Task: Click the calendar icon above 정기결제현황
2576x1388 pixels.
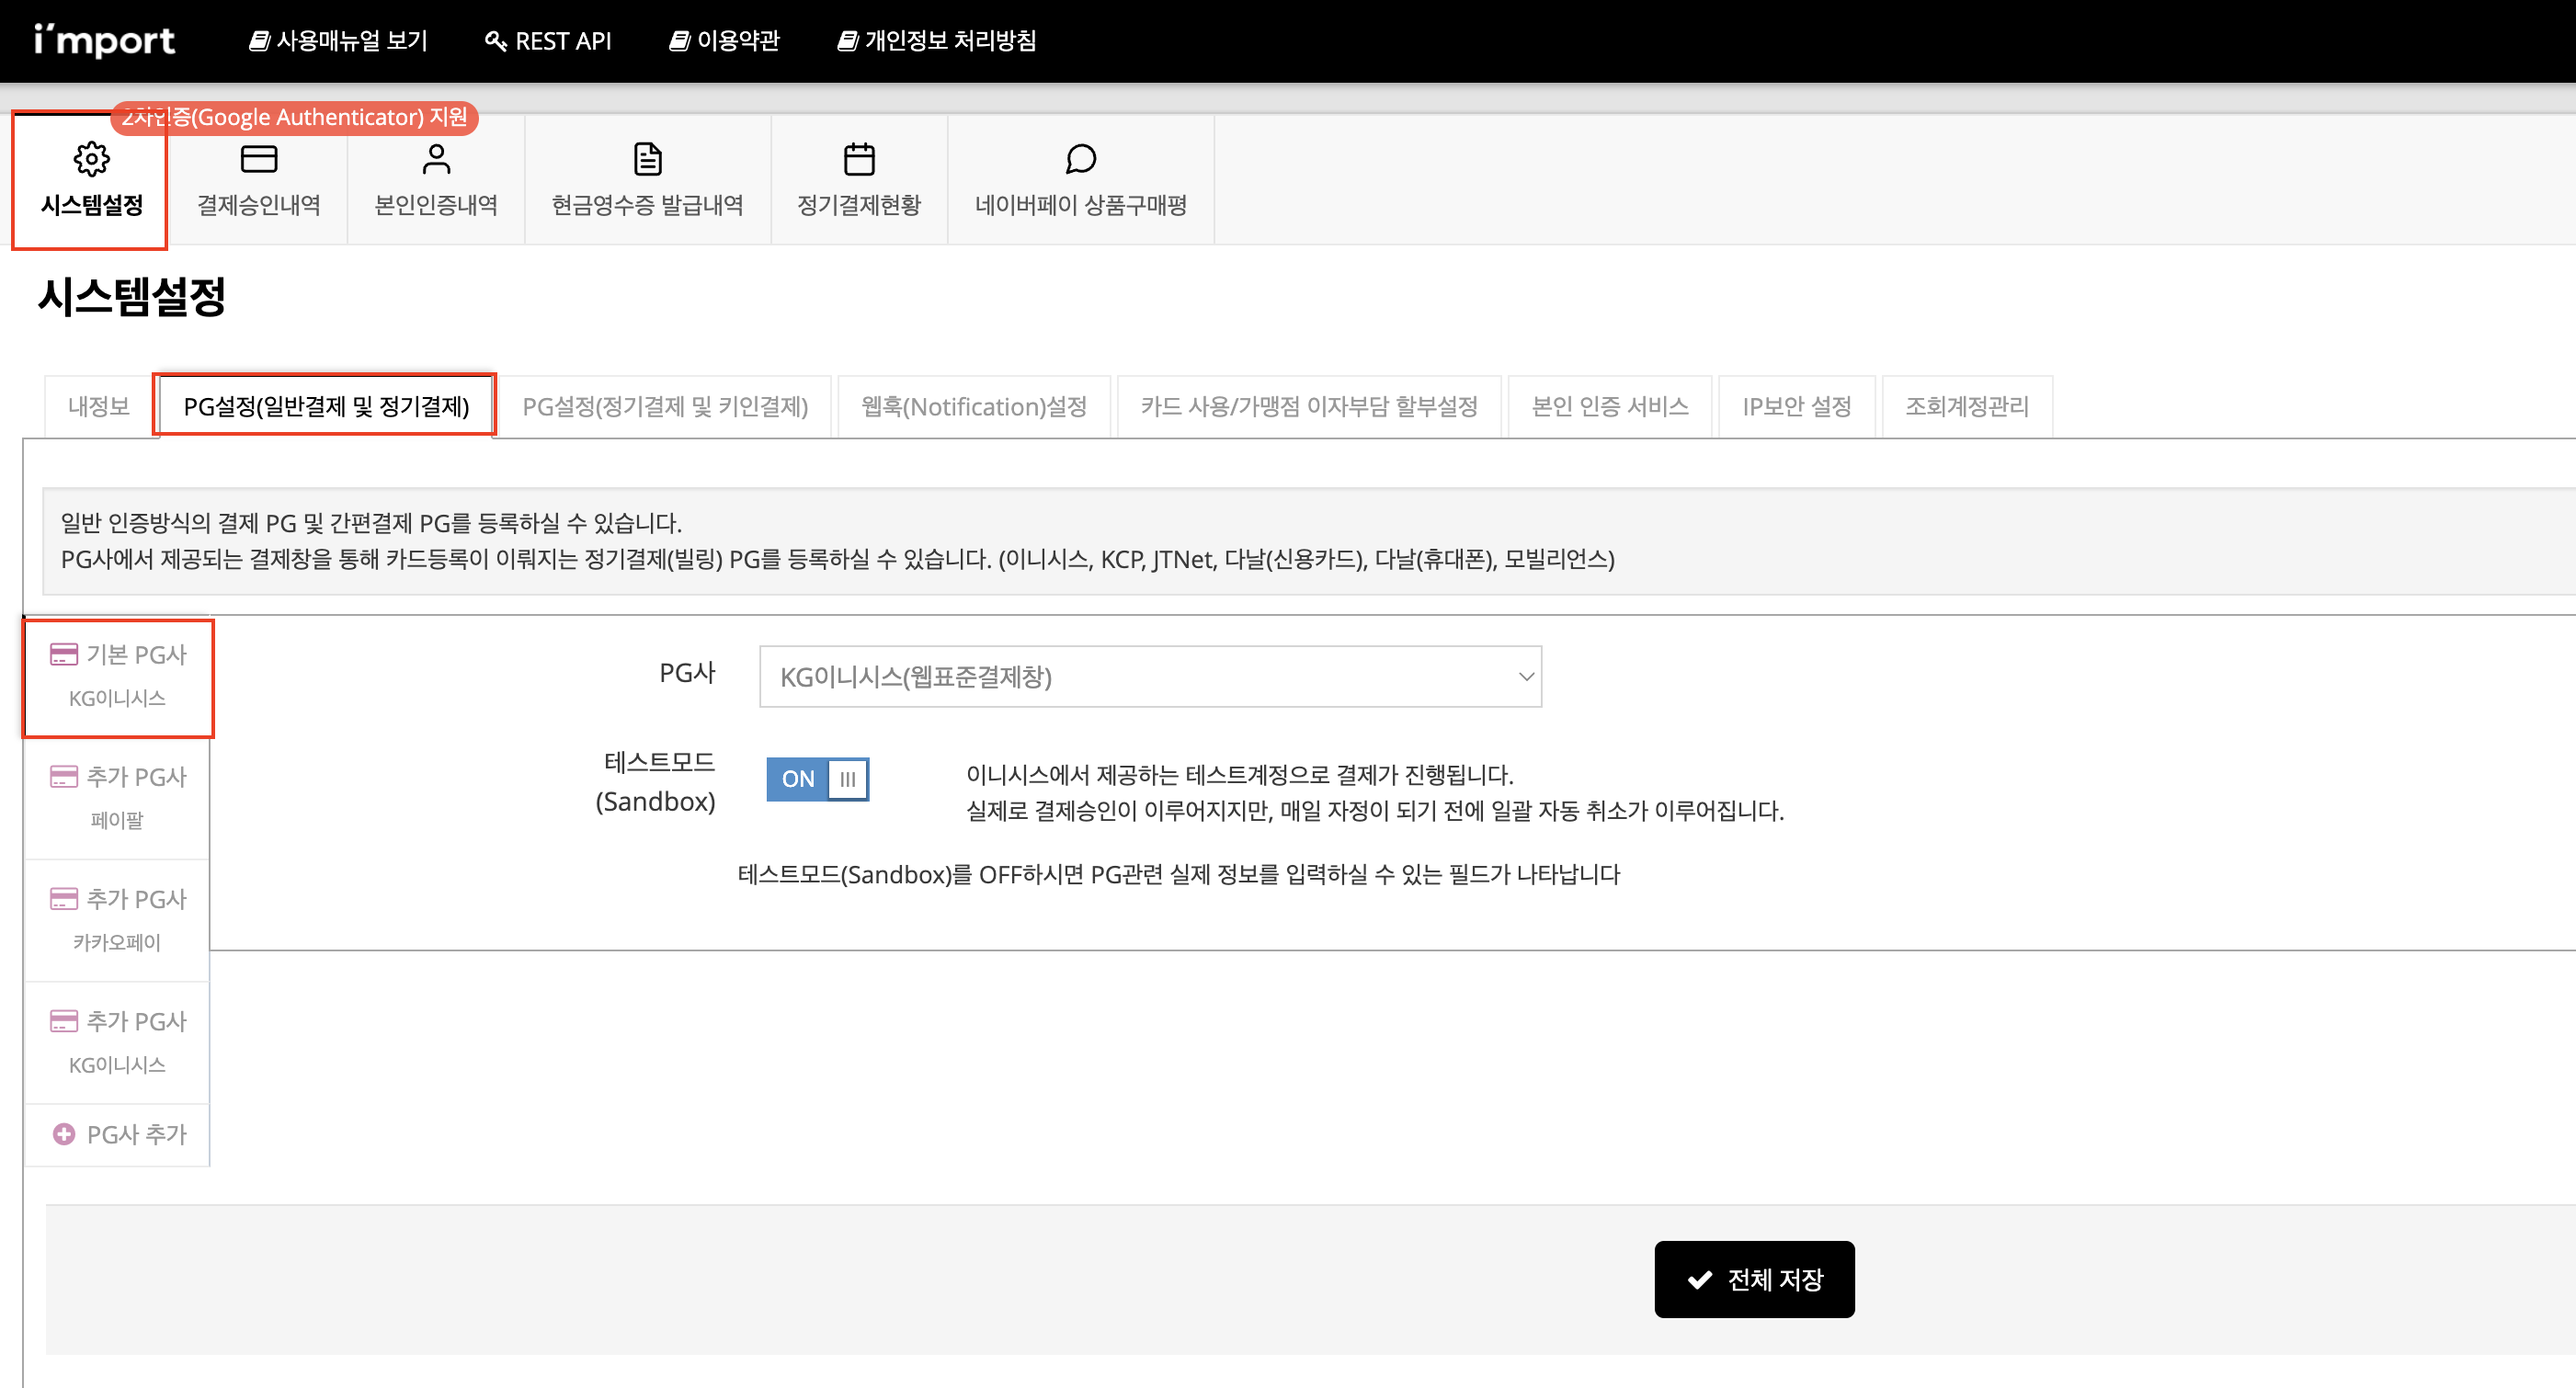Action: tap(859, 159)
